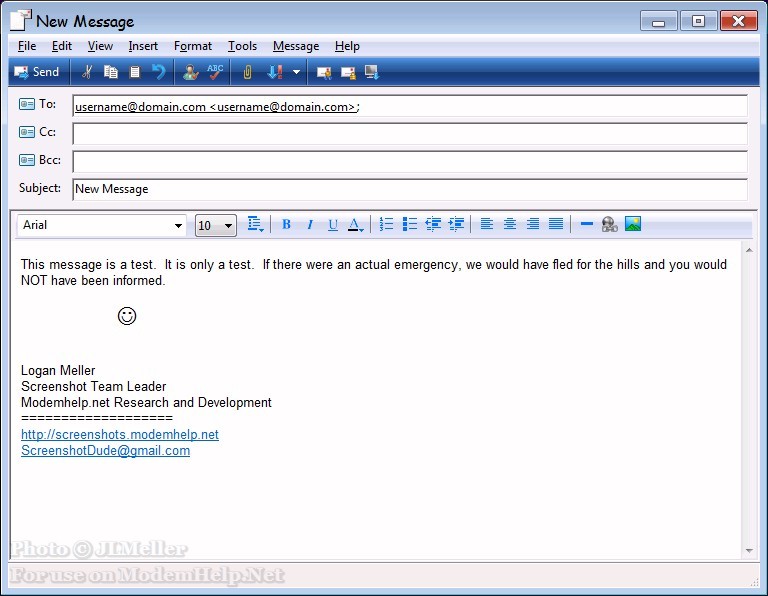Click the Check Names icon
This screenshot has width=768, height=596.
click(x=191, y=72)
